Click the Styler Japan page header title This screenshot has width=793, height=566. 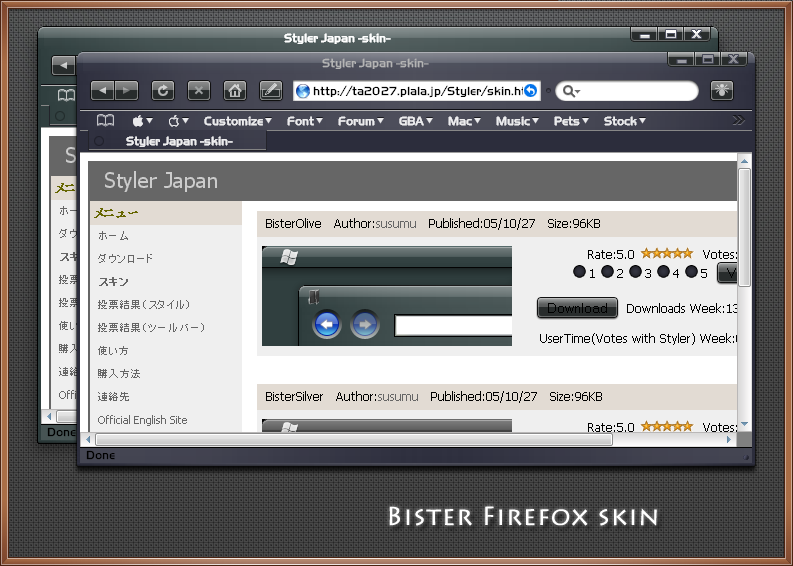click(161, 181)
